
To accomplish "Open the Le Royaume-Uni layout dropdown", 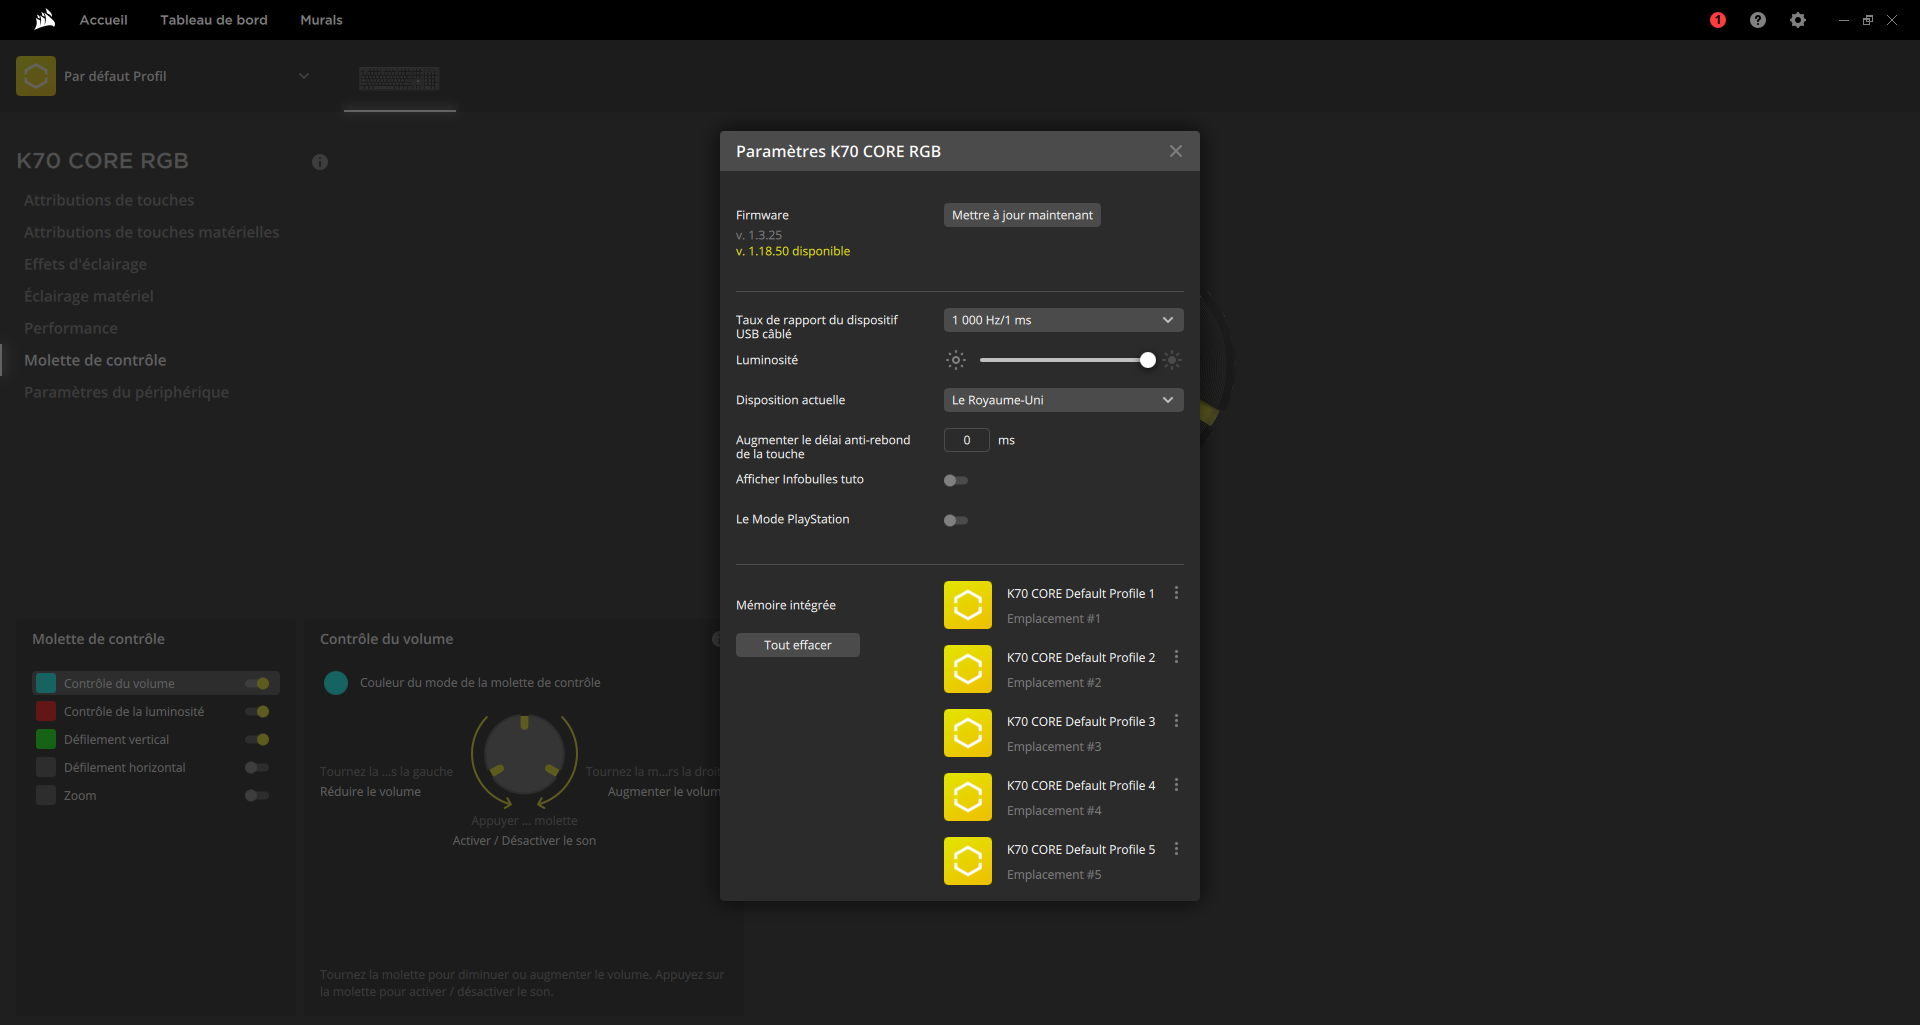I will (x=1064, y=400).
